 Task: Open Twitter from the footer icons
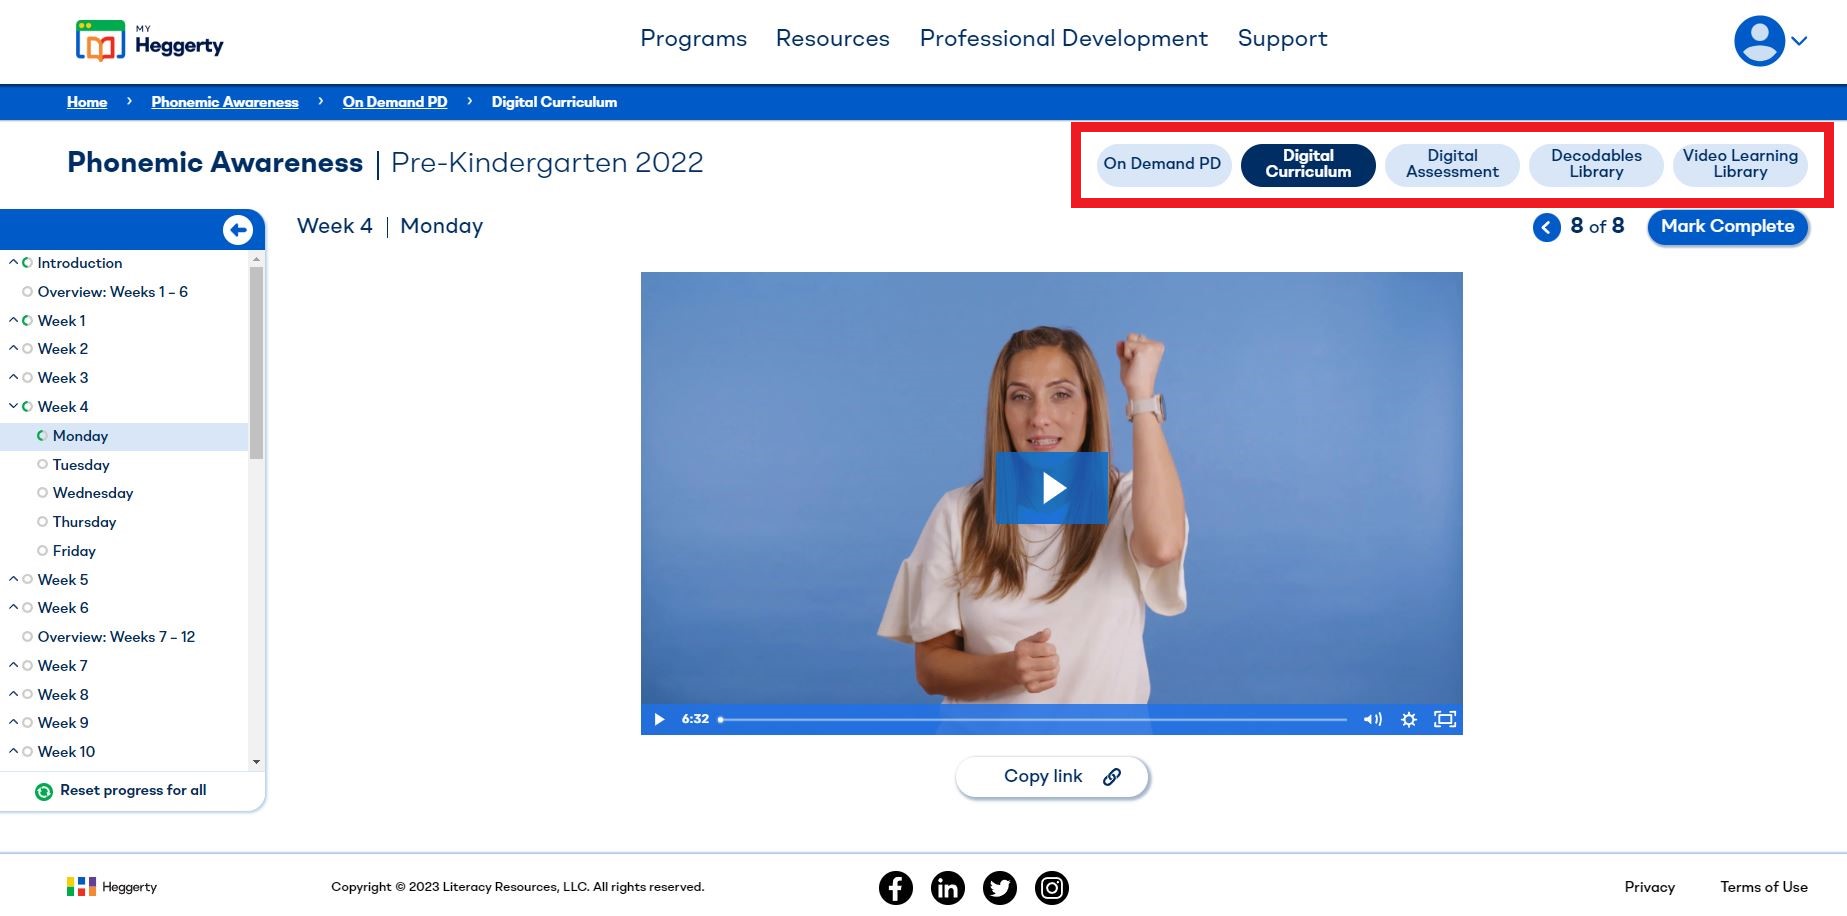click(x=1000, y=887)
